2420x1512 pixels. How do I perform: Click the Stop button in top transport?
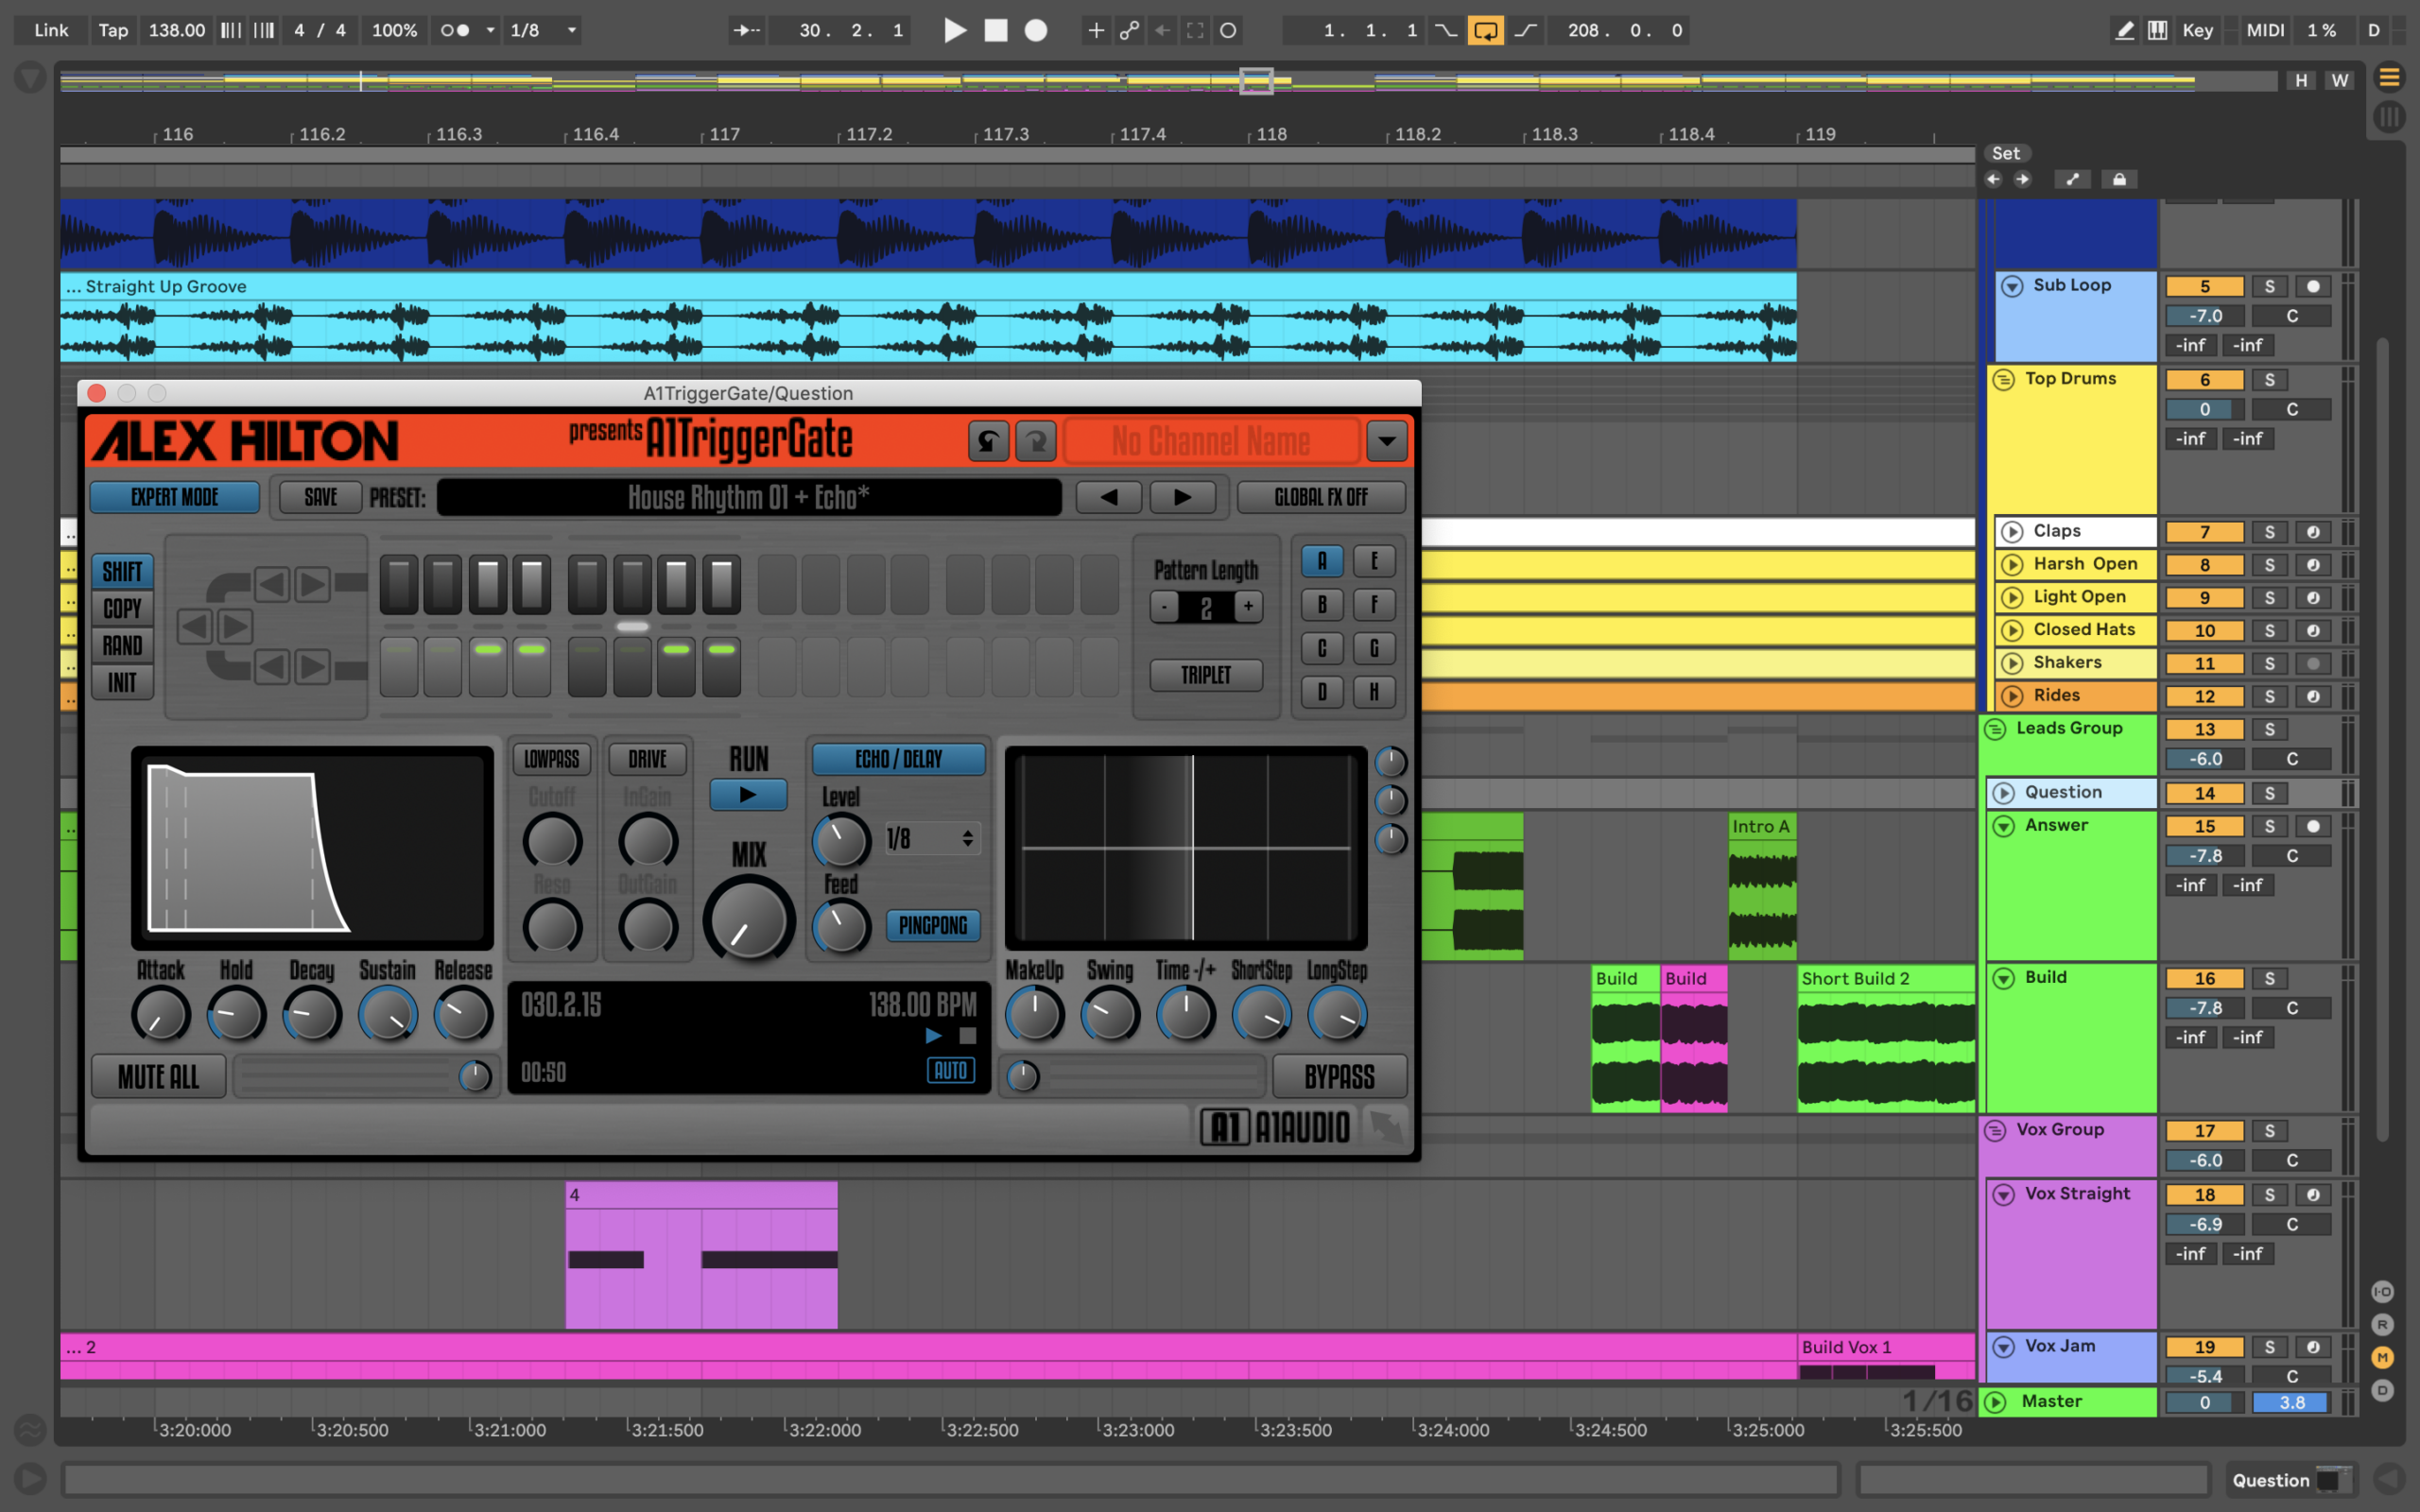click(x=996, y=30)
